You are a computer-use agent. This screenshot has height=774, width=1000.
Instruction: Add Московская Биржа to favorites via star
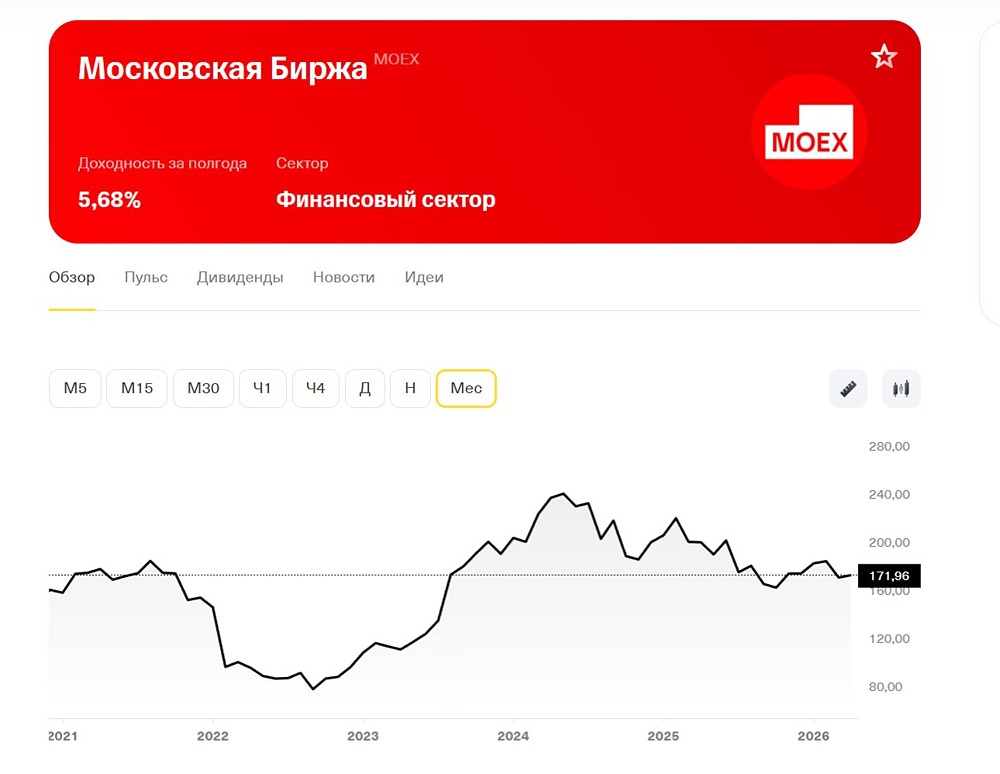(884, 57)
